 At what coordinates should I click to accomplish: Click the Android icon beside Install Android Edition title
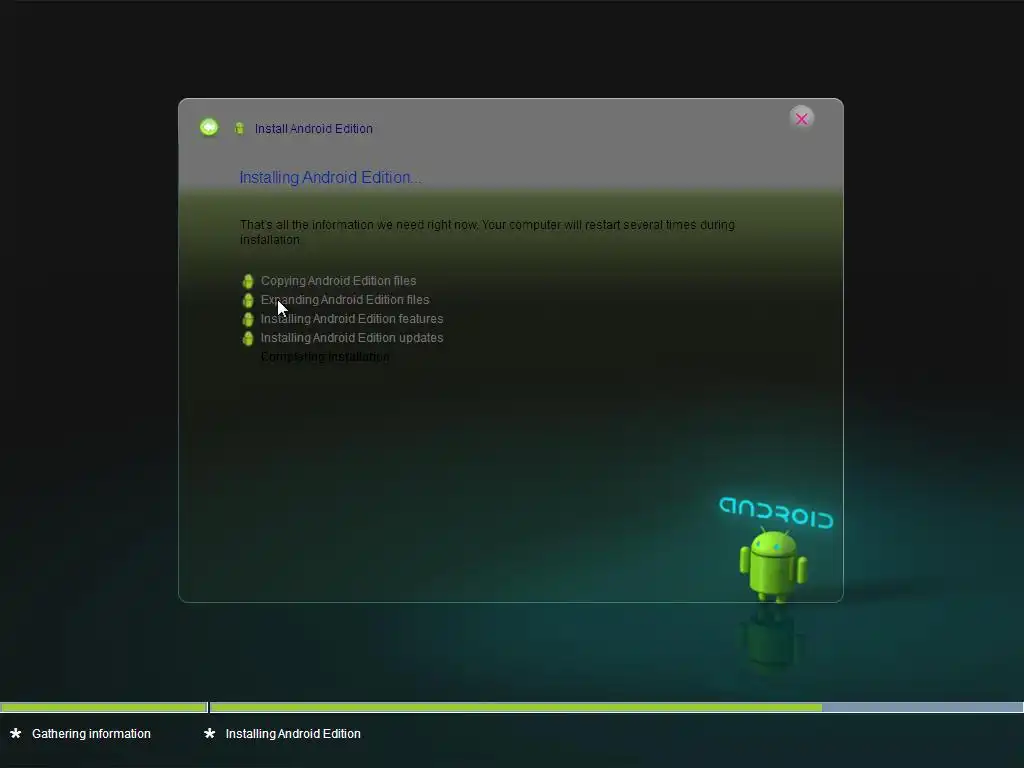(x=239, y=129)
